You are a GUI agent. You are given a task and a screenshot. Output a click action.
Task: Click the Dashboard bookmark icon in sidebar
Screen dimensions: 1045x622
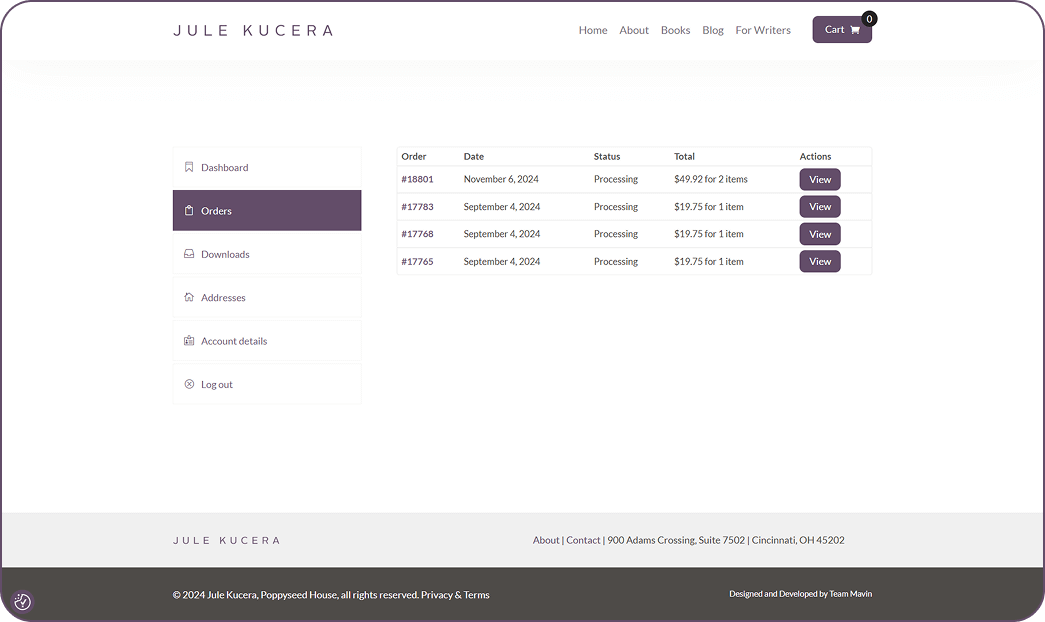[189, 167]
